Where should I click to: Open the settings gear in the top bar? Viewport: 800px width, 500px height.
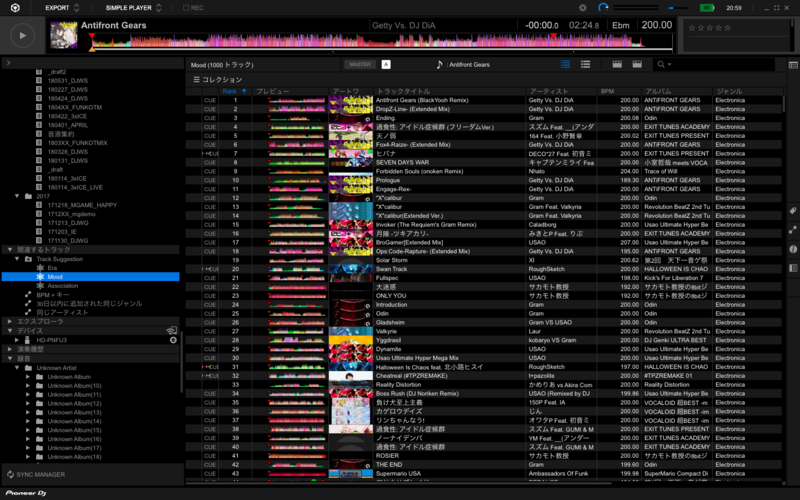pyautogui.click(x=583, y=8)
